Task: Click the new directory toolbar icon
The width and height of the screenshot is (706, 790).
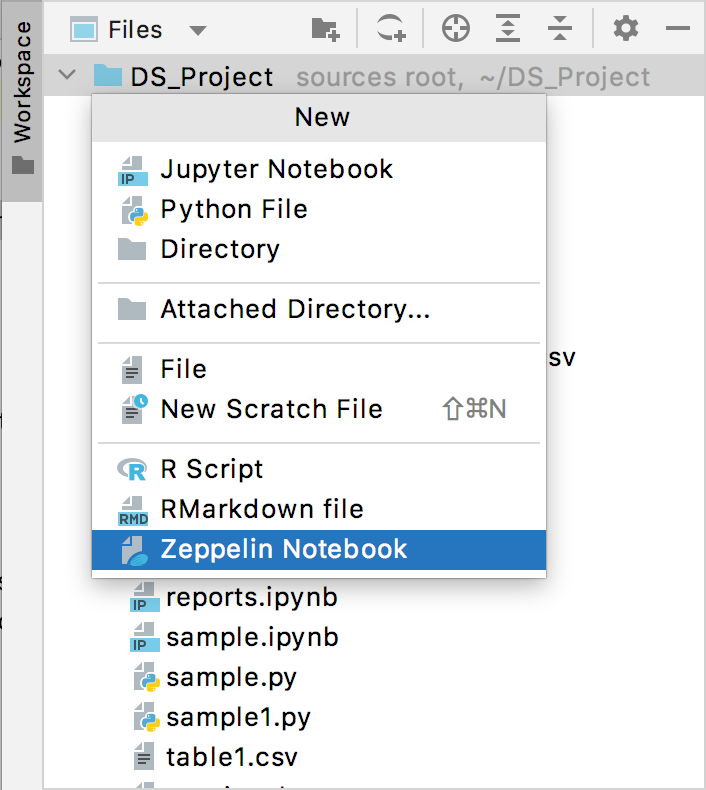Action: pos(325,30)
